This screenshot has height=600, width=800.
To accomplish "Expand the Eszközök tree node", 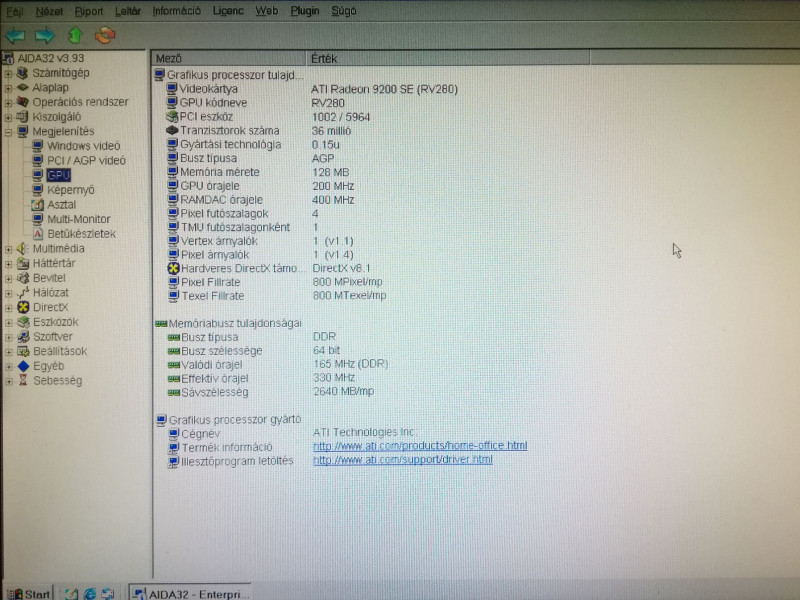I will click(8, 323).
